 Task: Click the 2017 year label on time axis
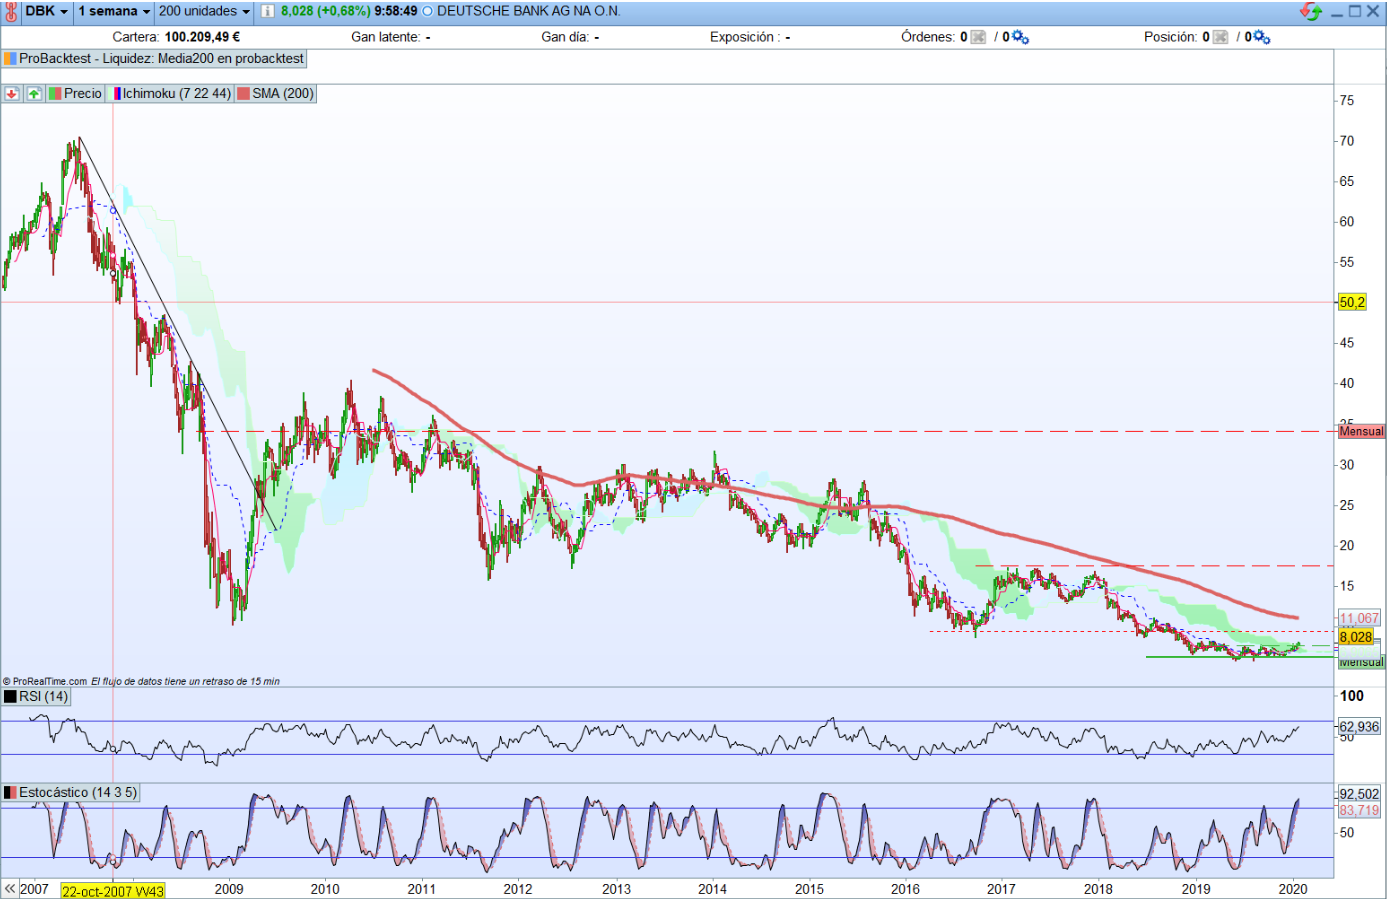[1001, 889]
